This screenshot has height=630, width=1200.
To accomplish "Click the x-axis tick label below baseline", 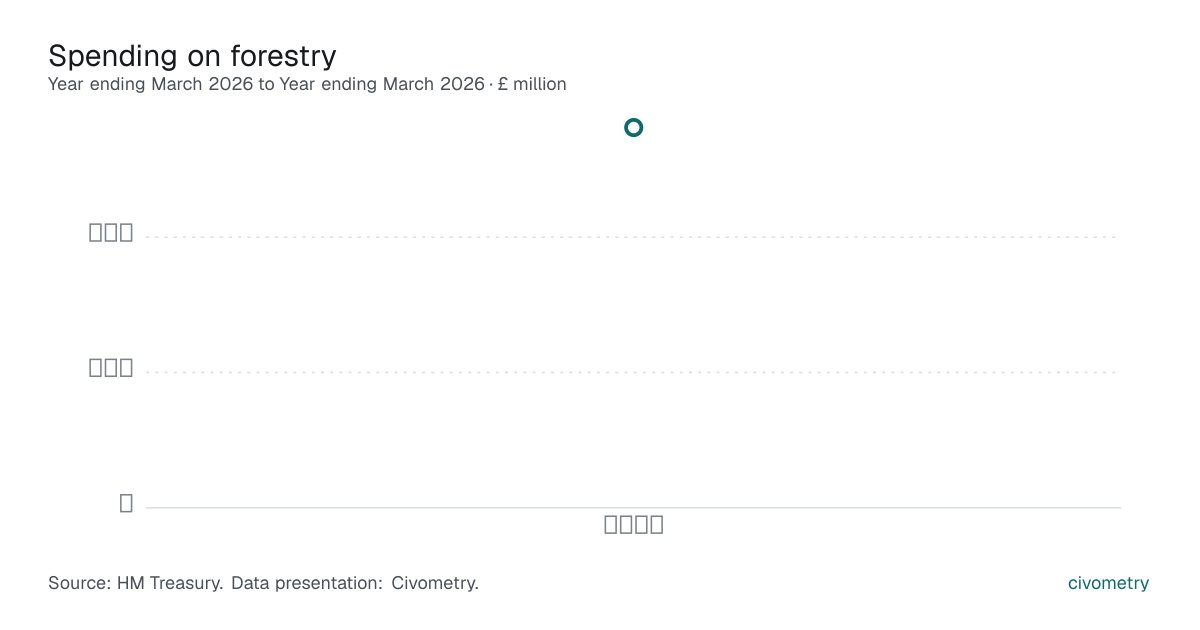I will click(x=634, y=524).
